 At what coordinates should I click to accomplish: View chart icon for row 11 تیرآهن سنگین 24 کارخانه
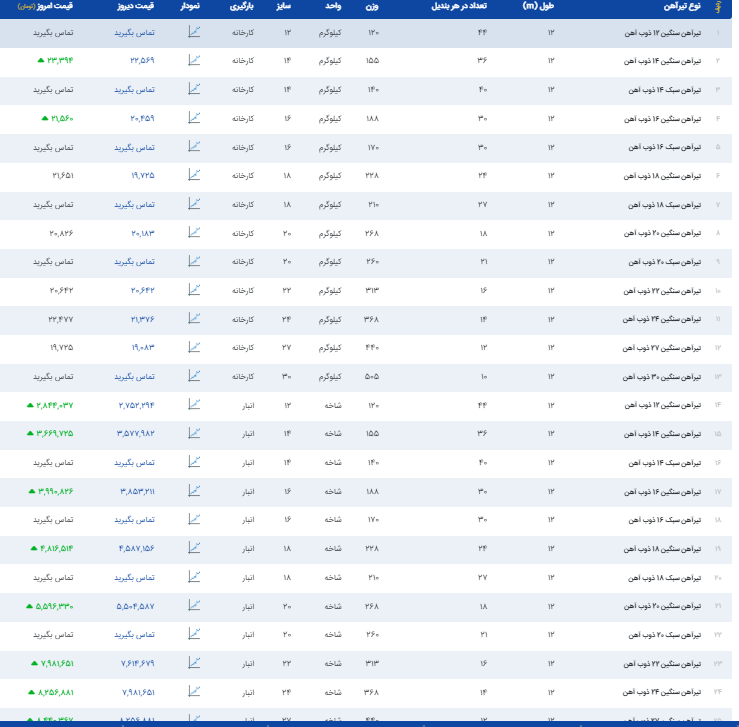coord(194,319)
